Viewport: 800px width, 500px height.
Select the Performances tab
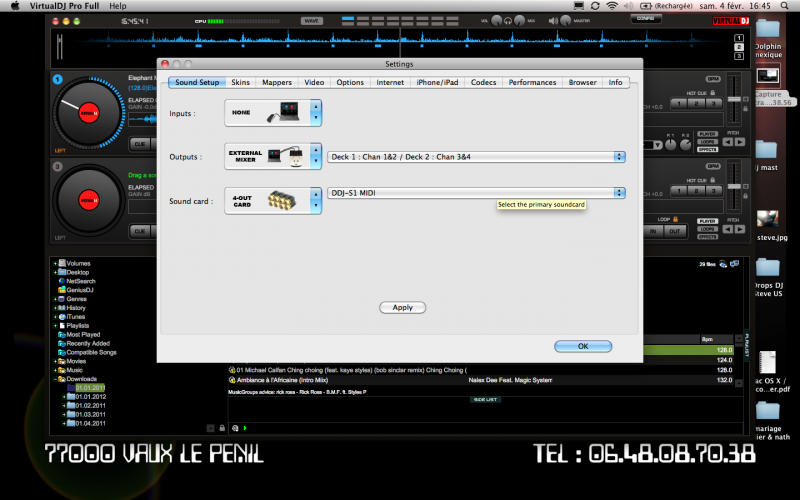[x=532, y=82]
